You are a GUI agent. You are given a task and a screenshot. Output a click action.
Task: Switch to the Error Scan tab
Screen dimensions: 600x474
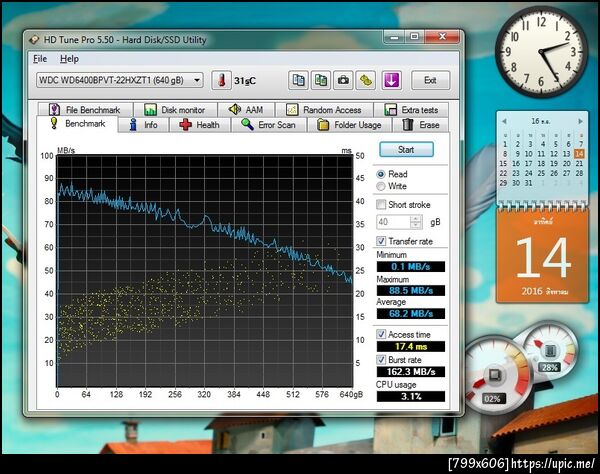click(x=269, y=125)
